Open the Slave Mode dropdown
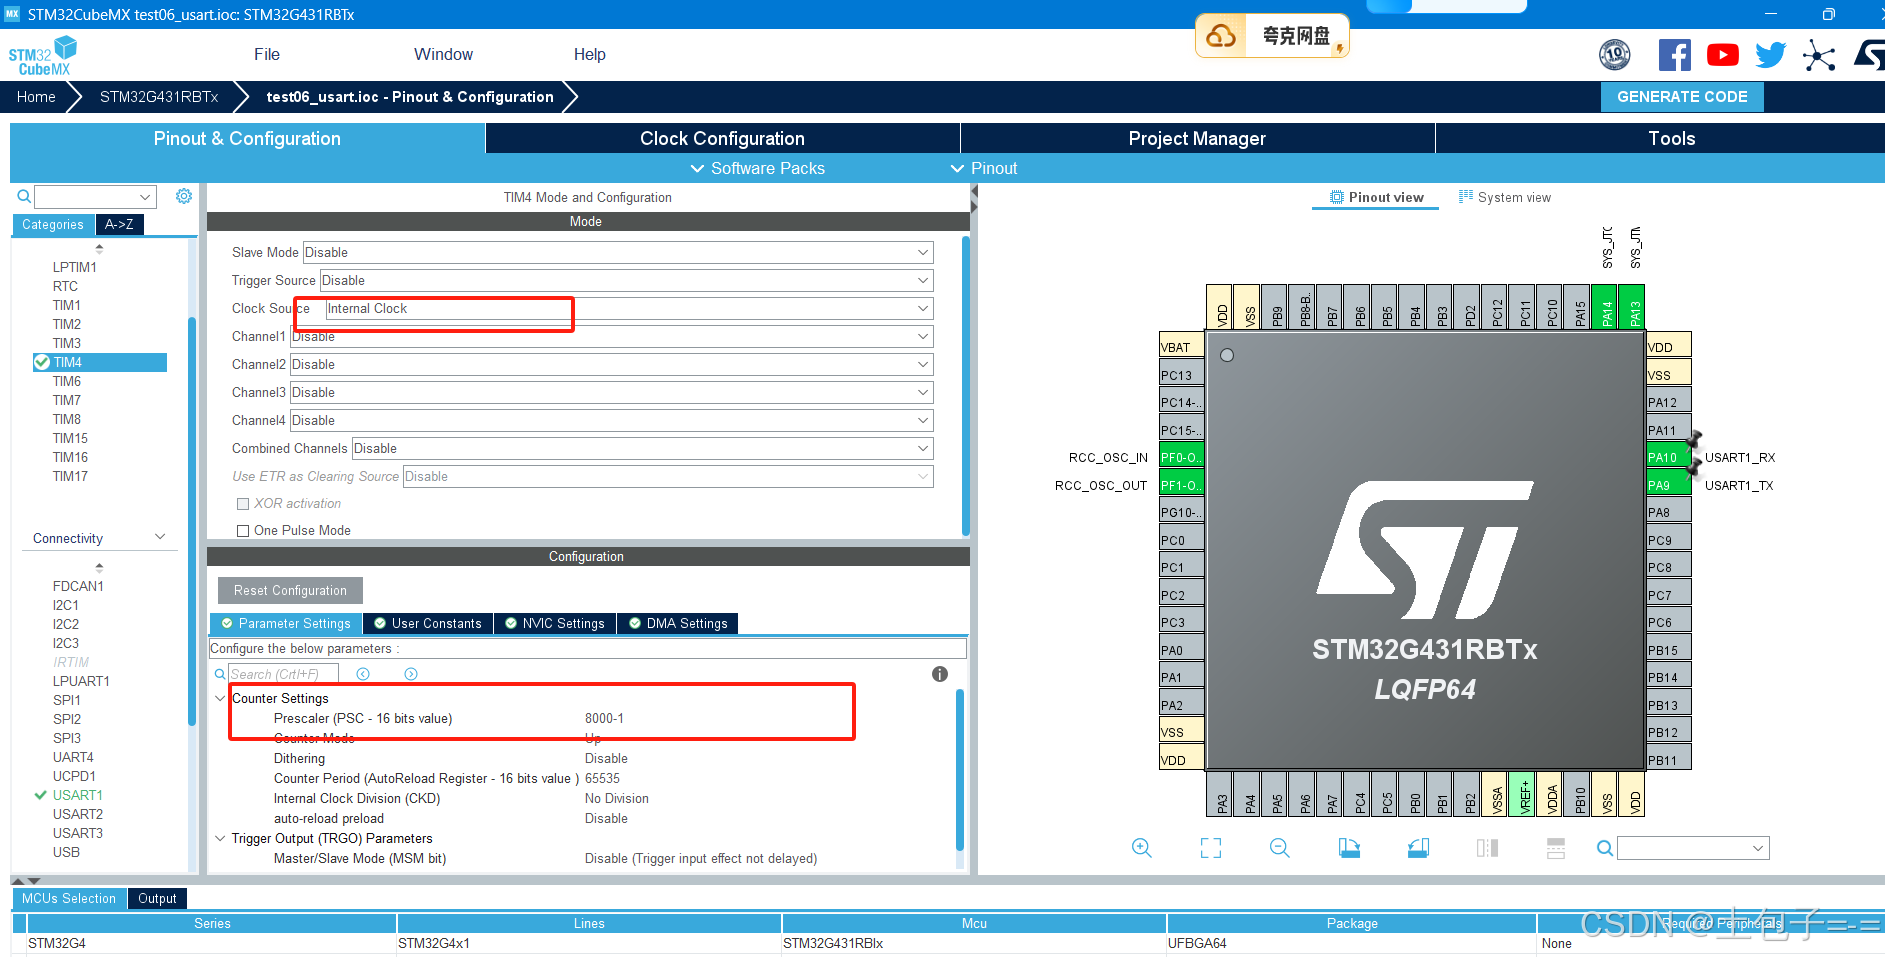The image size is (1885, 957). pos(618,252)
